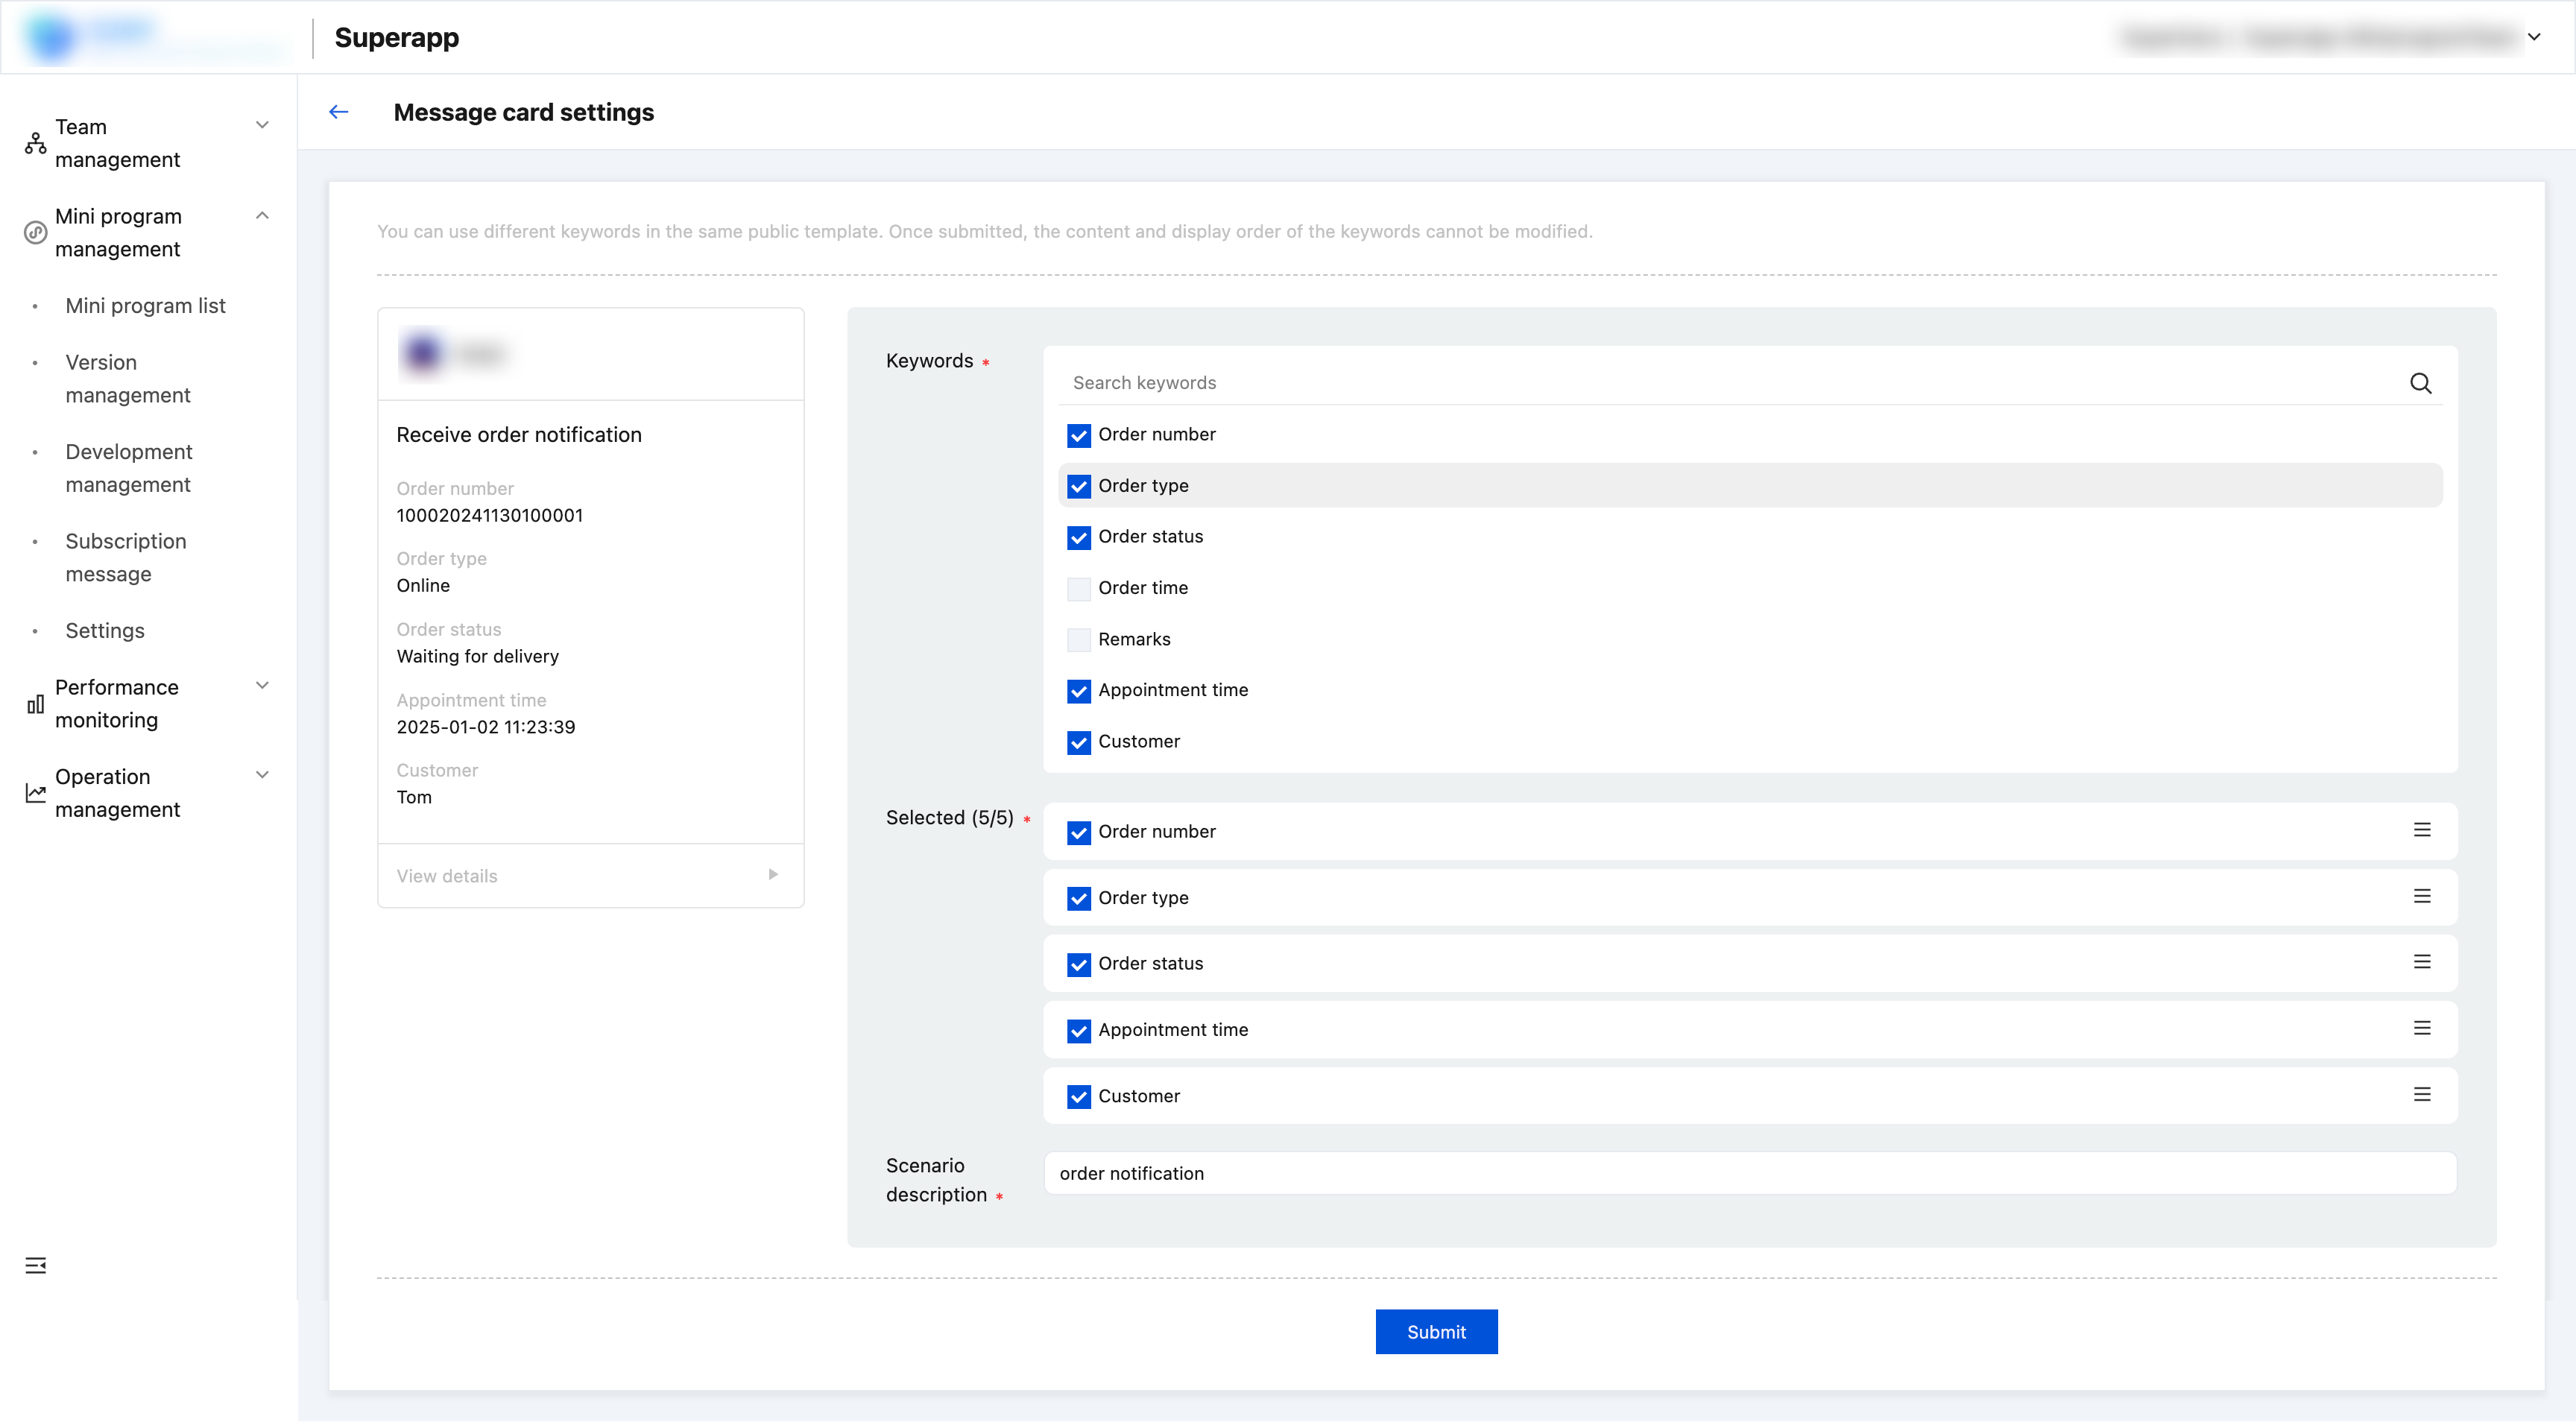Check the Remarks keyword checkbox
The image size is (2576, 1422).
[1078, 640]
